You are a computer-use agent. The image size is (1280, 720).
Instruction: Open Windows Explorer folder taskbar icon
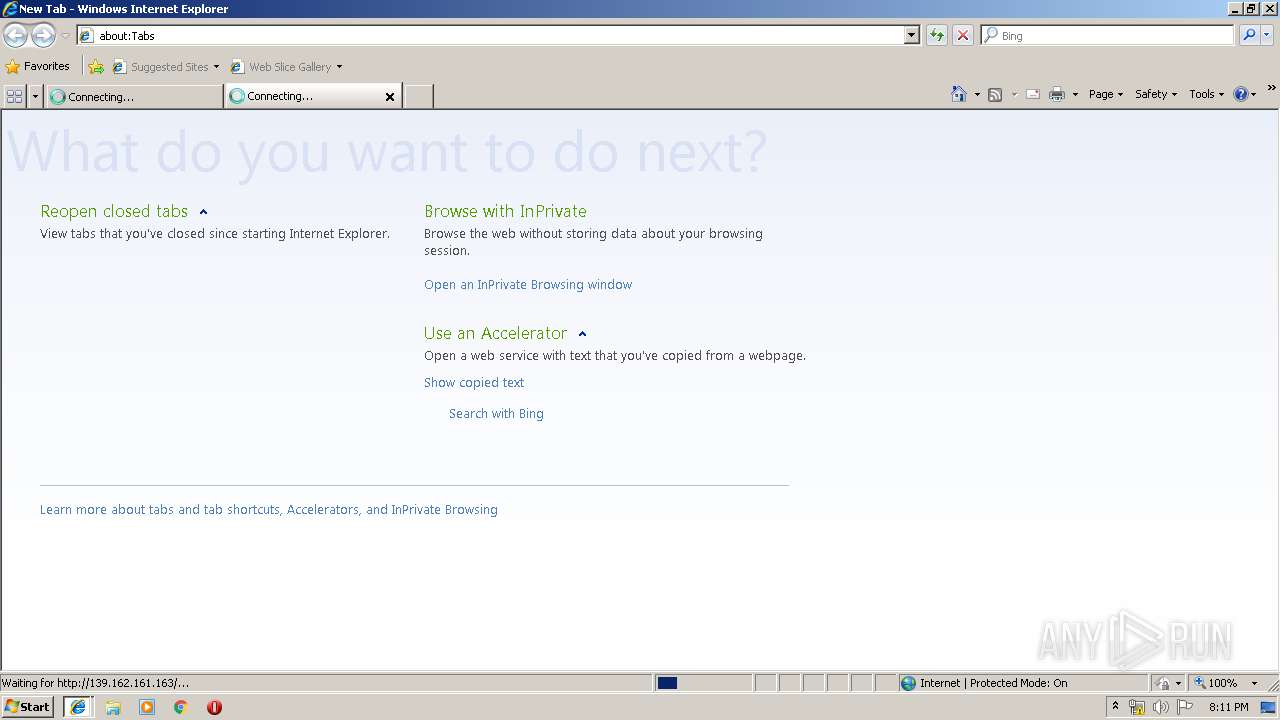113,707
